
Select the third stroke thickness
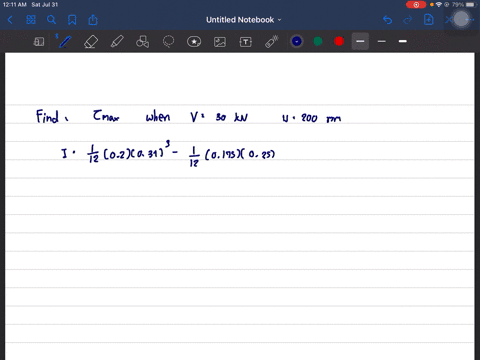403,41
